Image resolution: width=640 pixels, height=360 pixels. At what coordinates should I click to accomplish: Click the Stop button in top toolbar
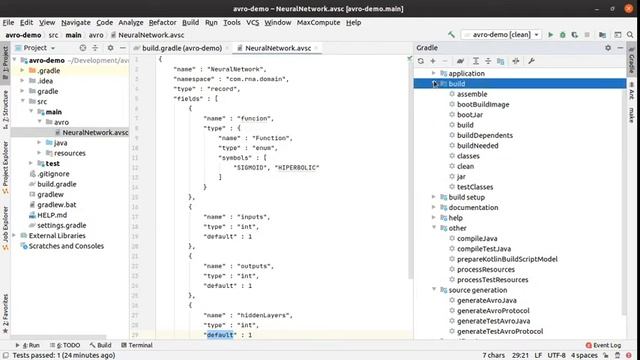(587, 35)
